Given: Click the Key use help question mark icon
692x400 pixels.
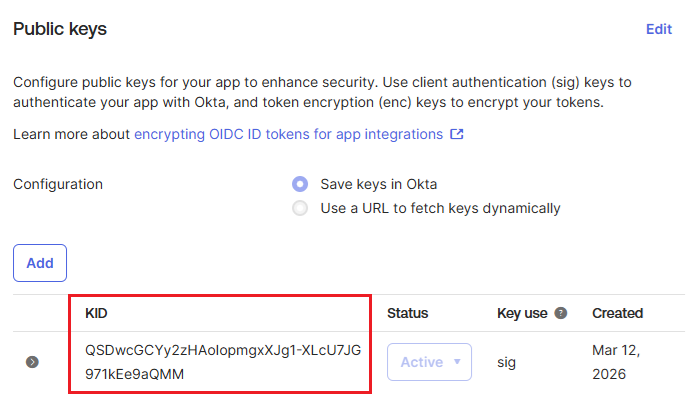Looking at the screenshot, I should coord(561,313).
